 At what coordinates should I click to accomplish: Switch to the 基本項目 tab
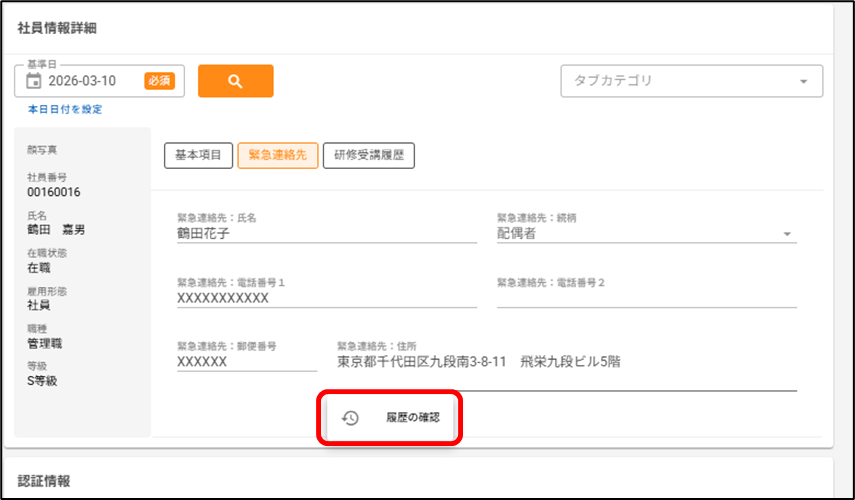[x=198, y=155]
